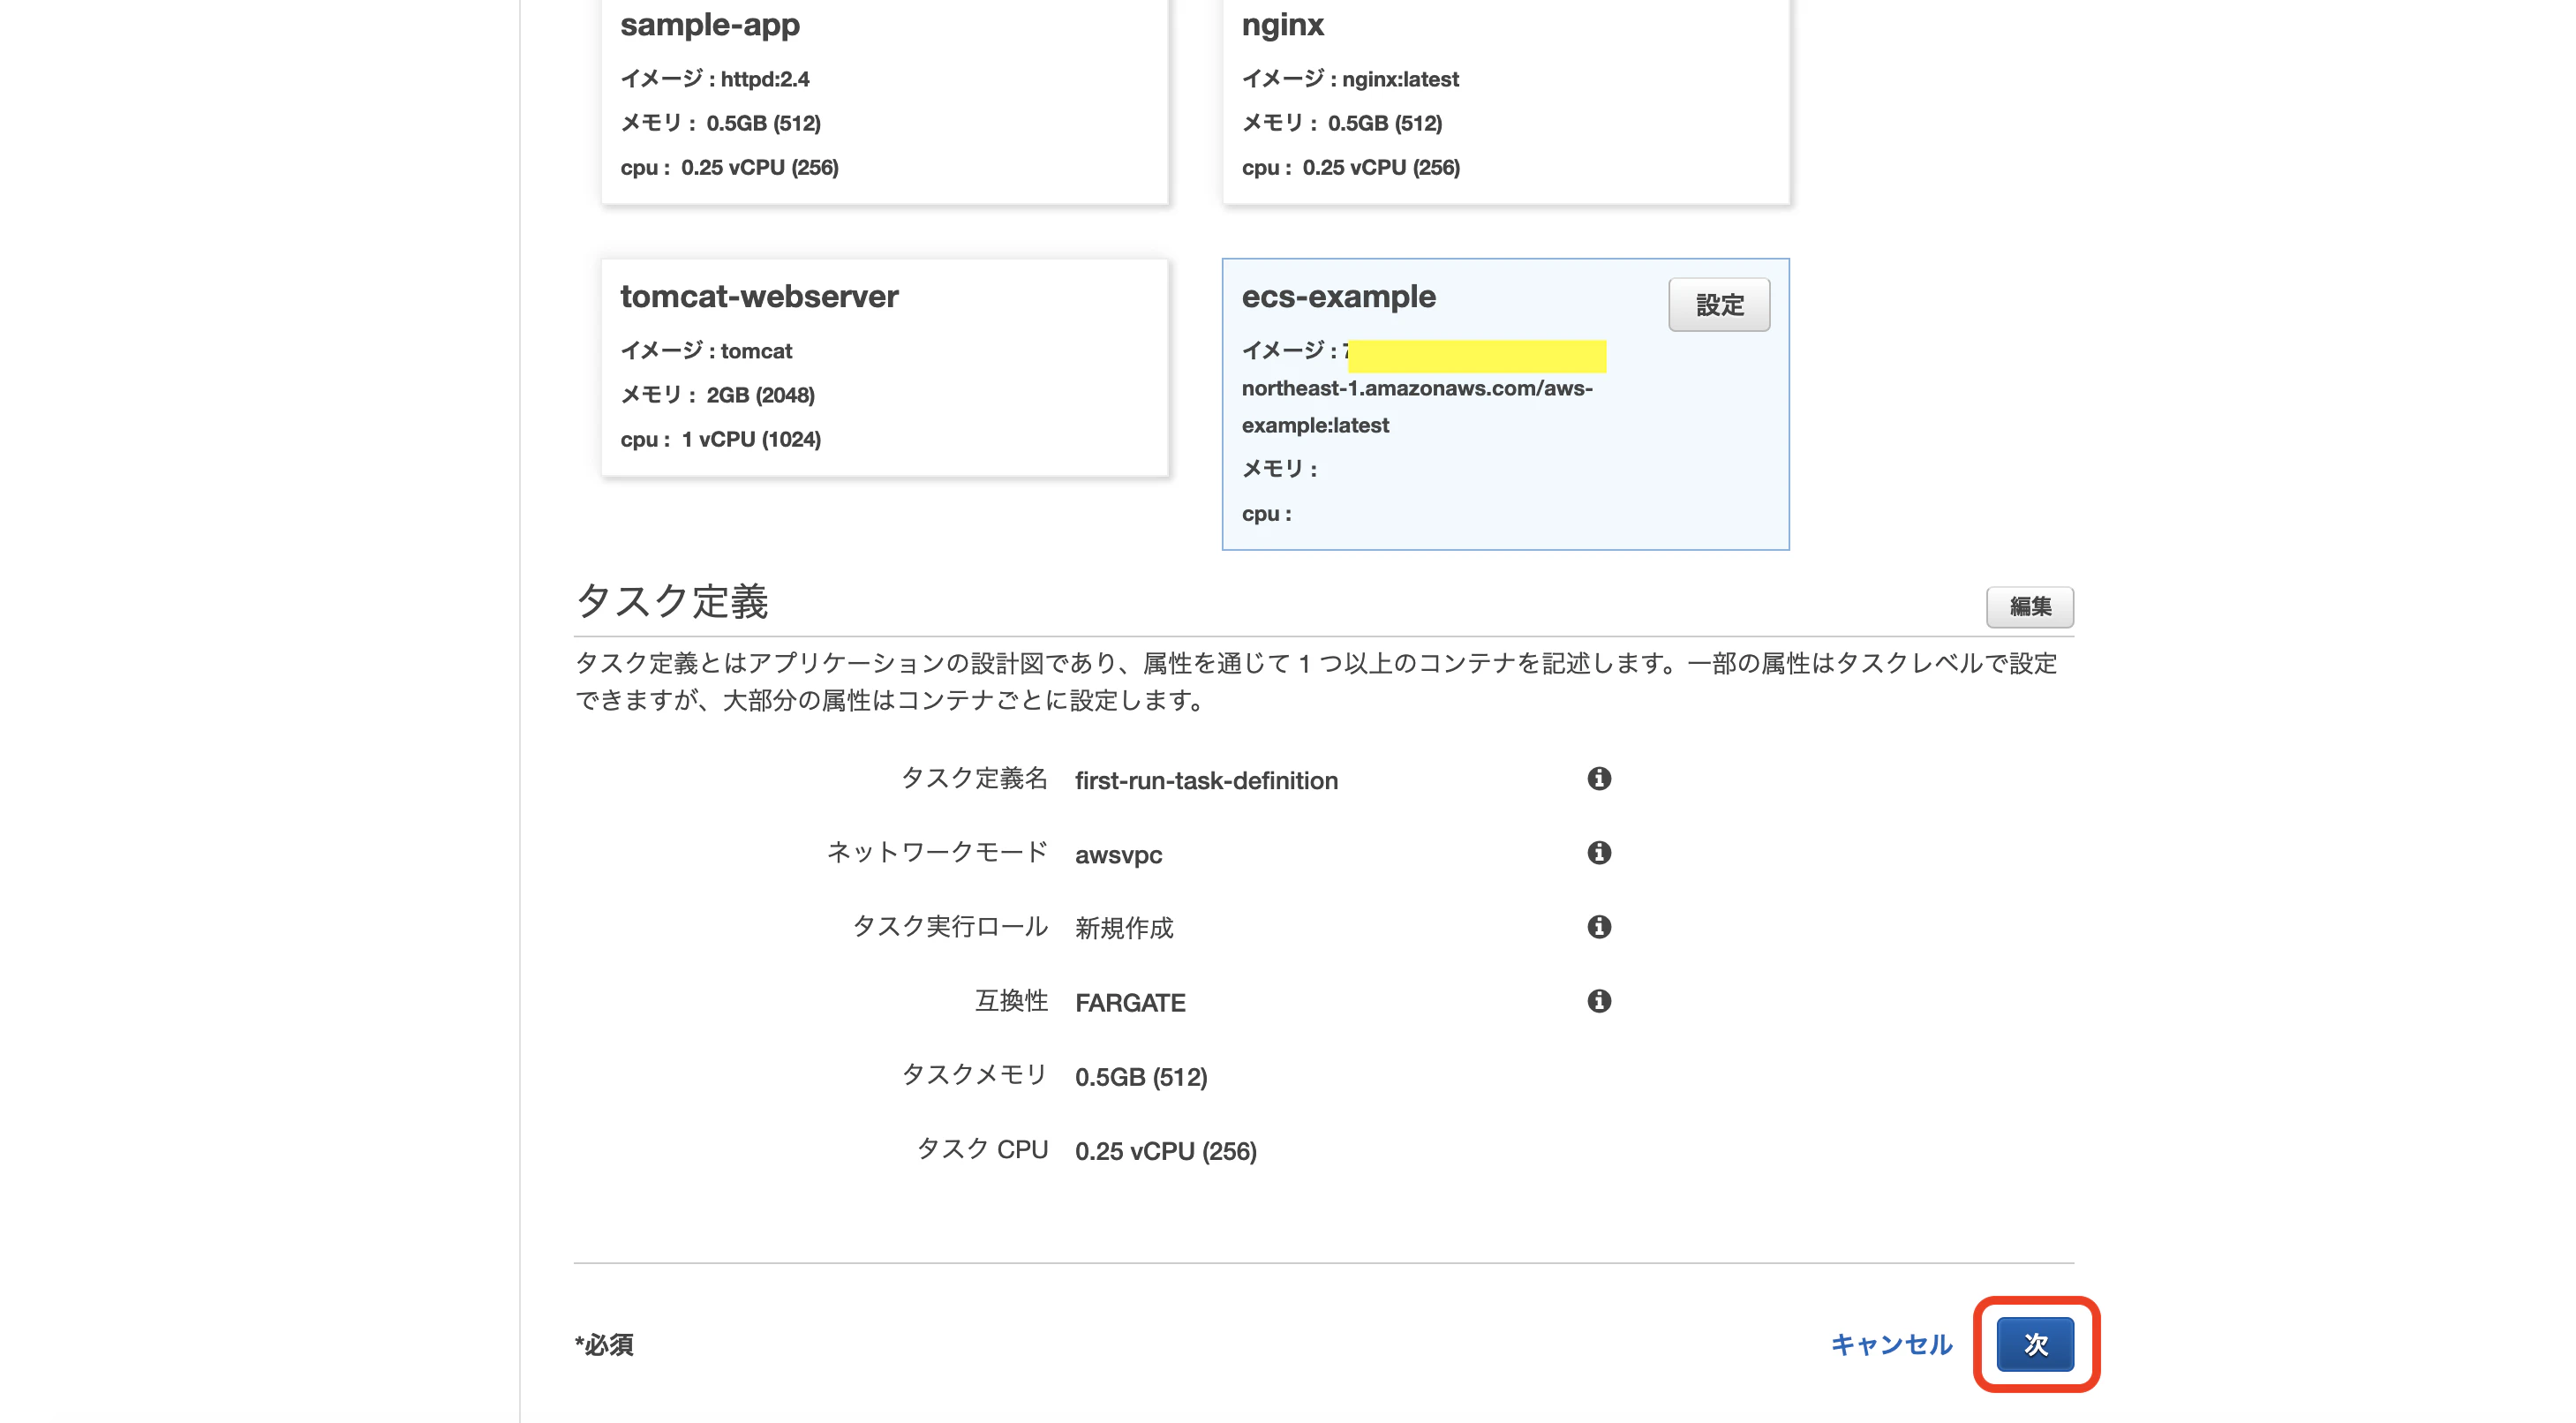Click the httpd:2.4 image text
Screen dimensions: 2576x1423
point(765,79)
